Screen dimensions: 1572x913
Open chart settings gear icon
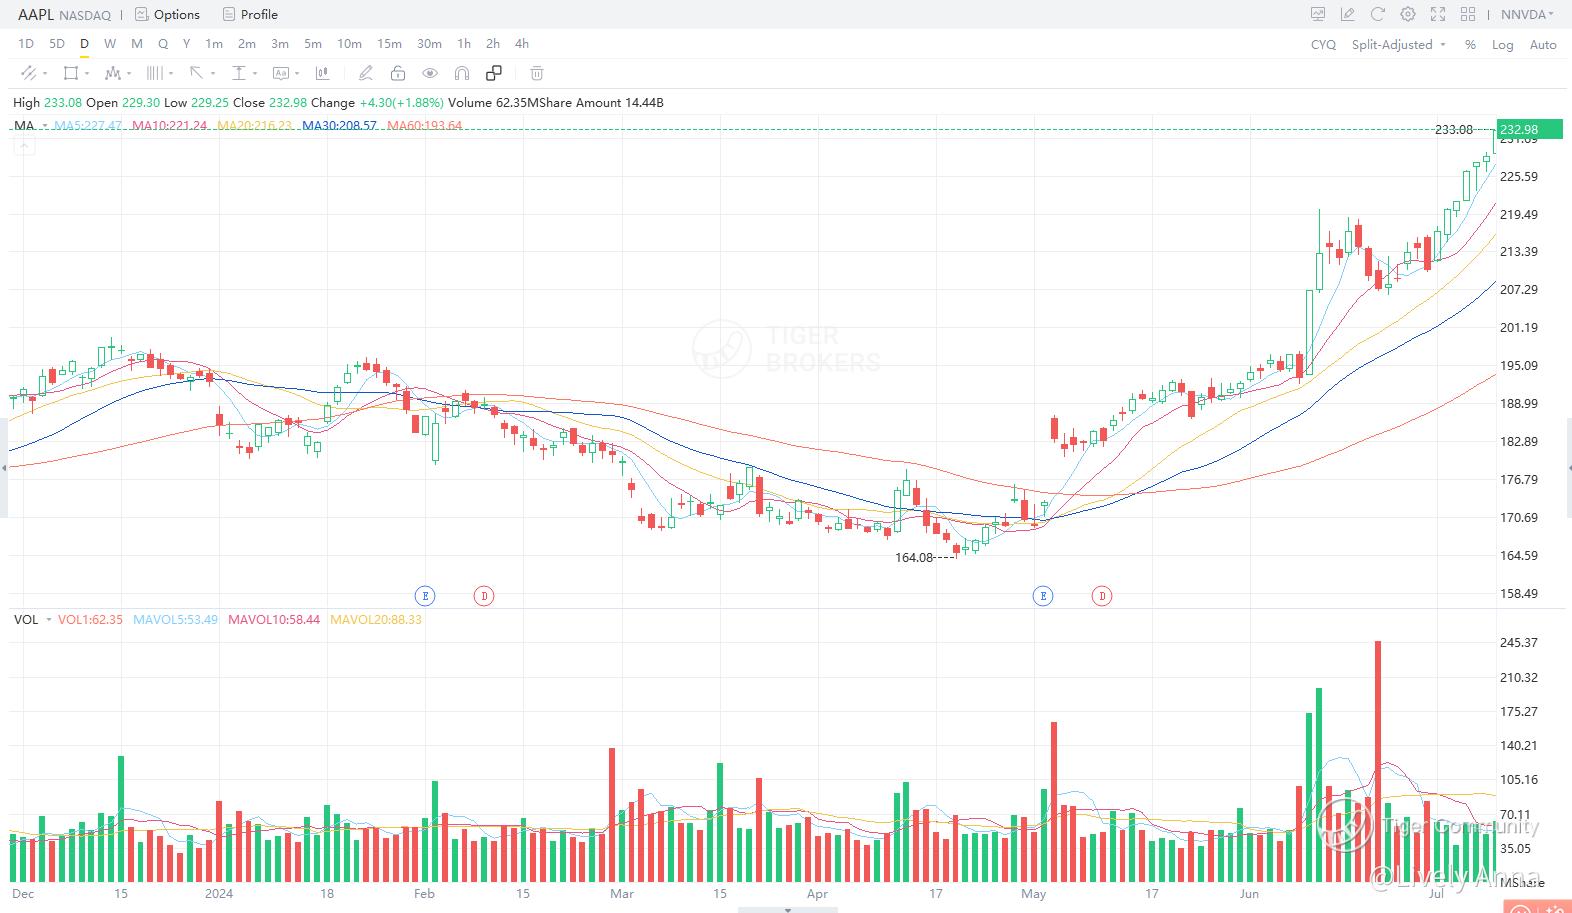pyautogui.click(x=1408, y=14)
